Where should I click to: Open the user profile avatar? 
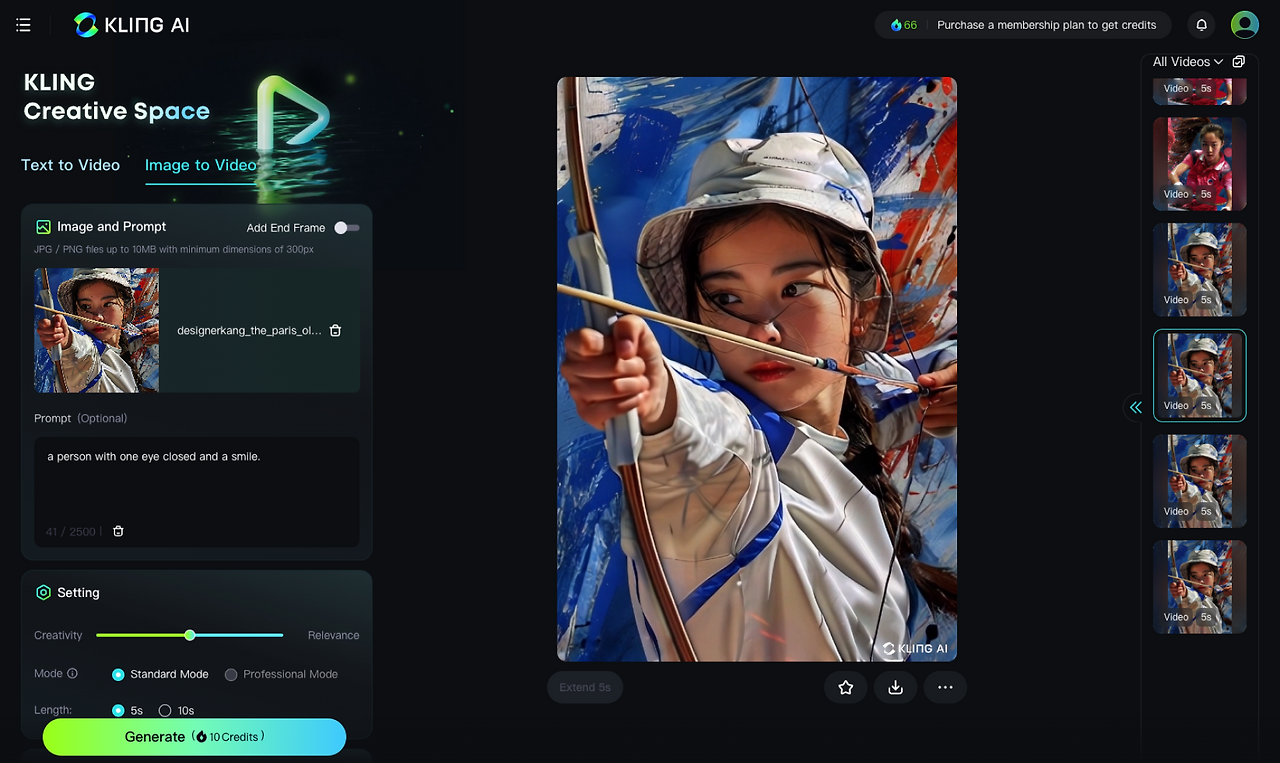[1245, 25]
